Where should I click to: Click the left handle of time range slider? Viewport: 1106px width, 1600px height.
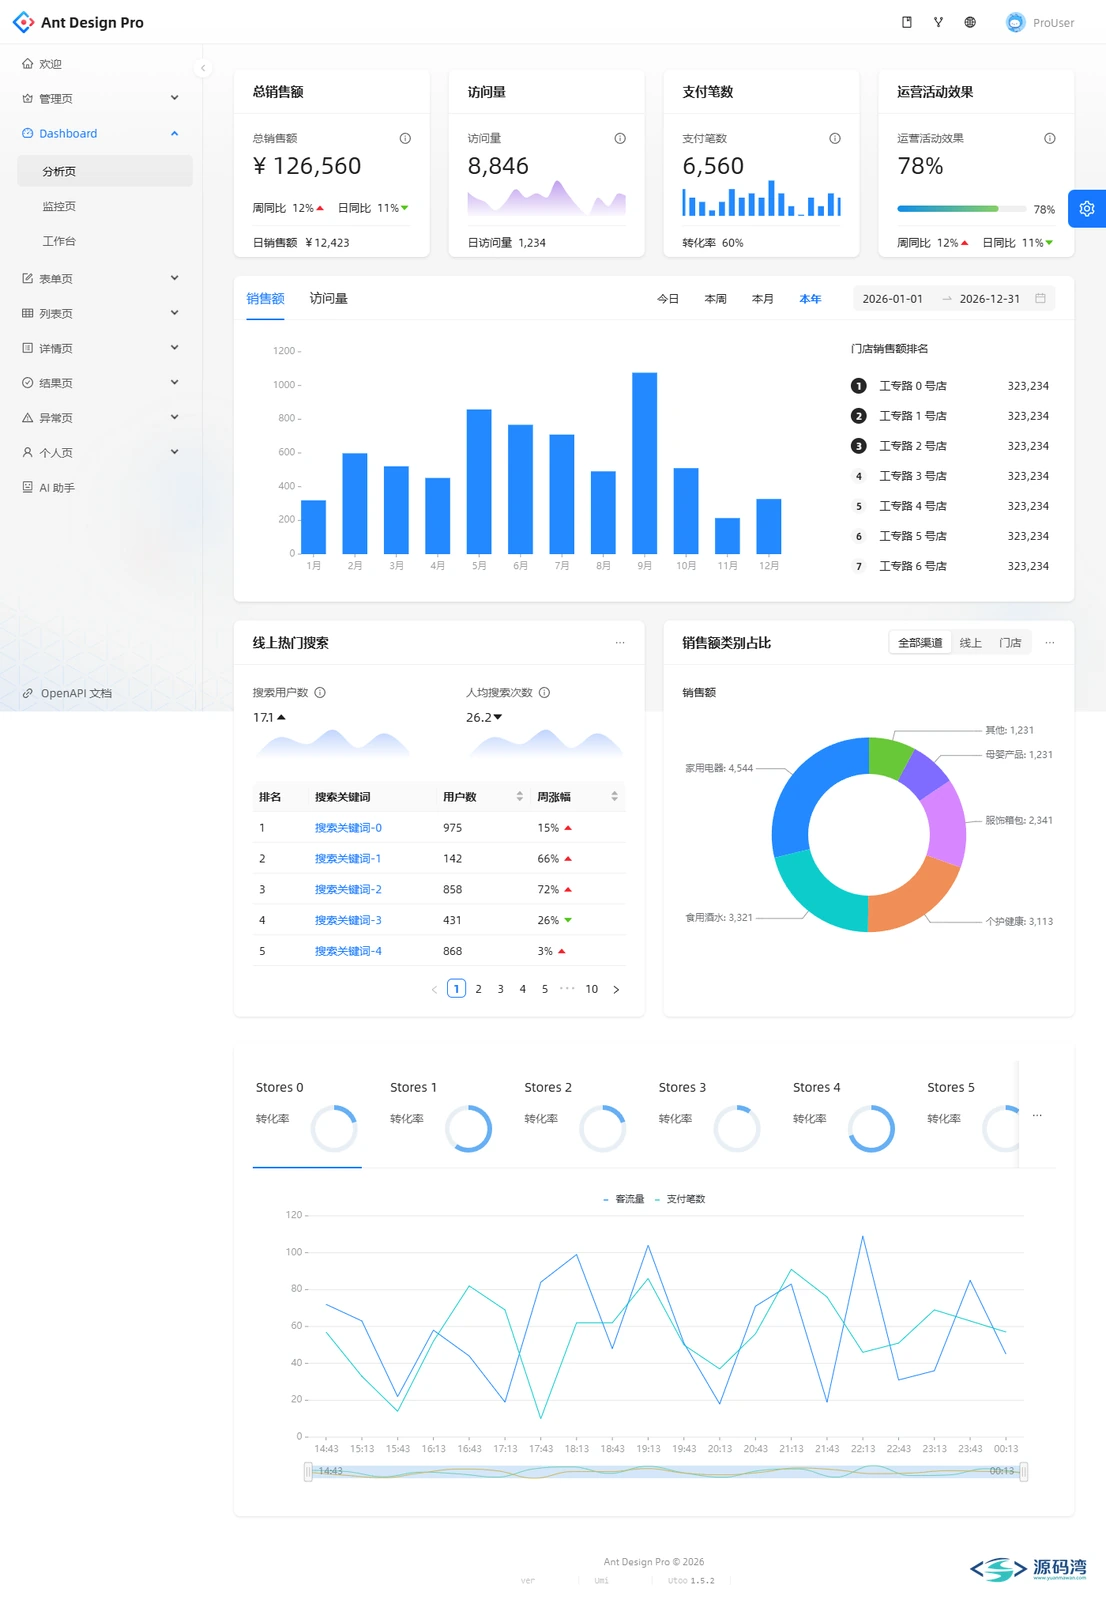click(x=308, y=1471)
